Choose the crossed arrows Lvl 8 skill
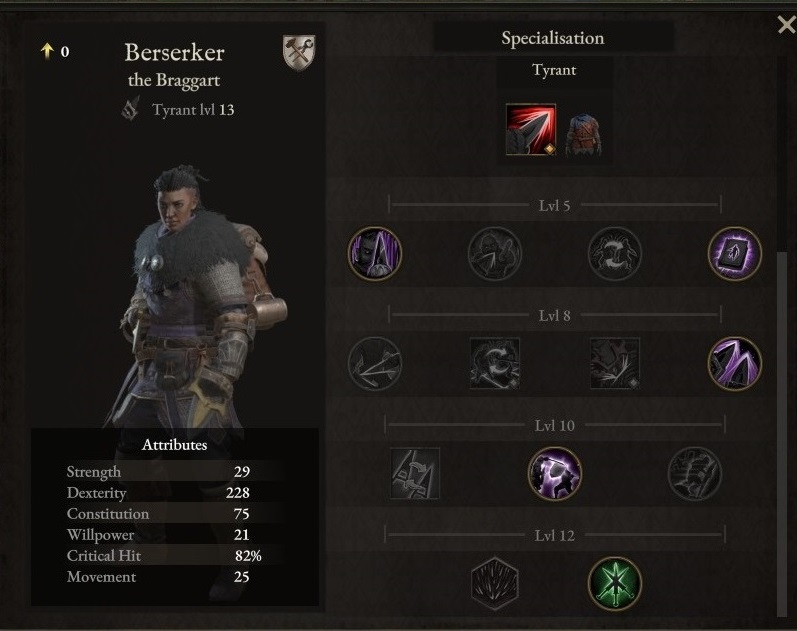Image resolution: width=797 pixels, height=631 pixels. point(375,363)
